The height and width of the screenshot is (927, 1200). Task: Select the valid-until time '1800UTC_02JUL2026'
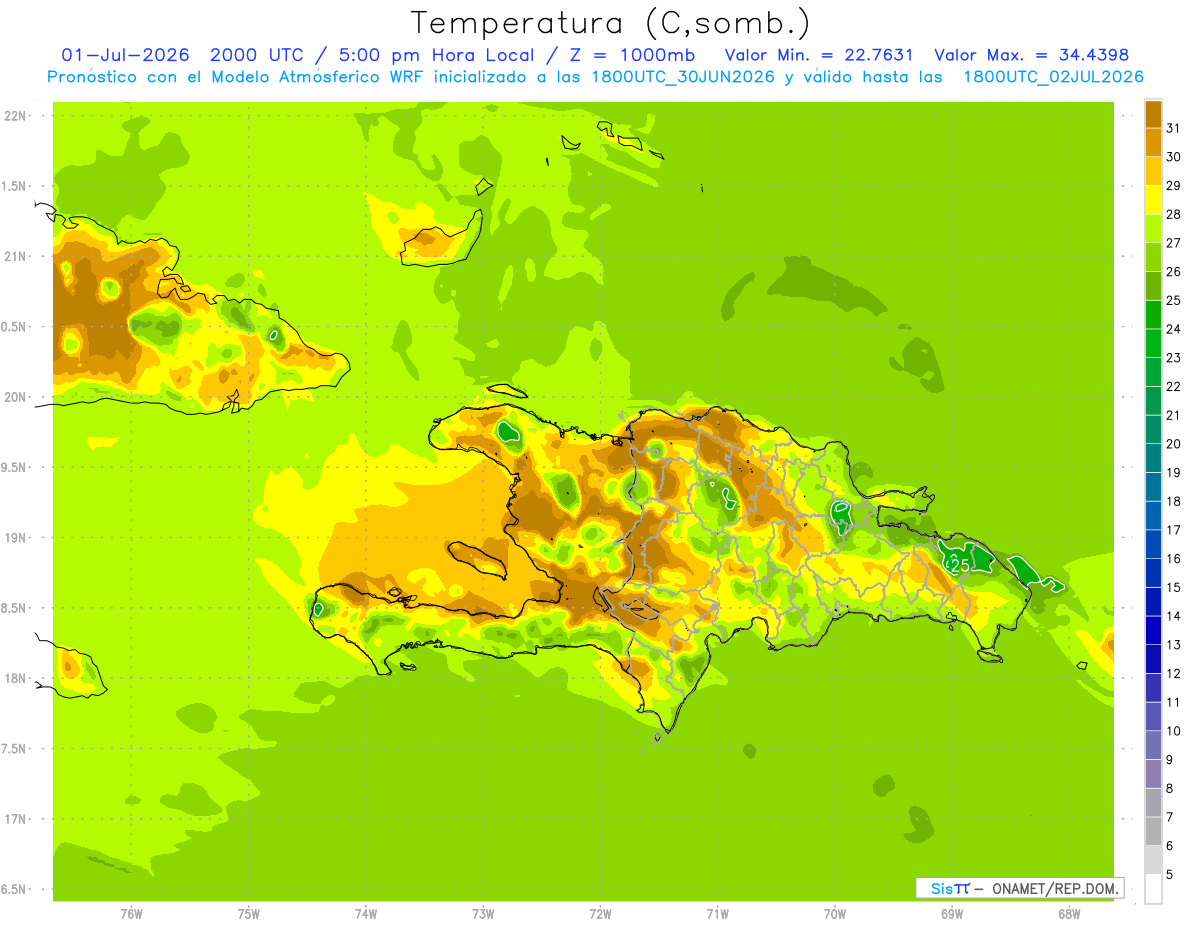click(x=1054, y=77)
